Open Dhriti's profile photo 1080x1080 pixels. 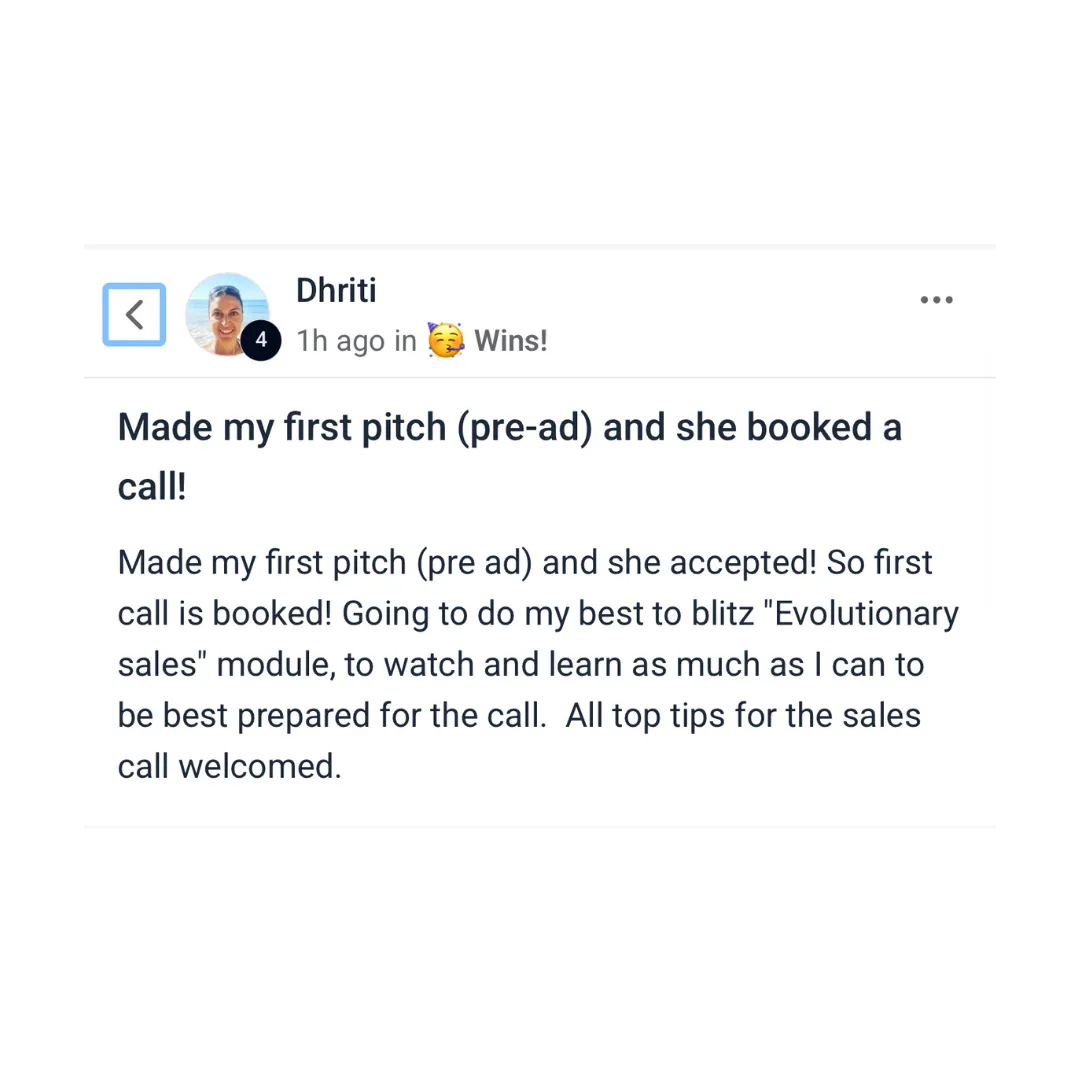[x=227, y=314]
